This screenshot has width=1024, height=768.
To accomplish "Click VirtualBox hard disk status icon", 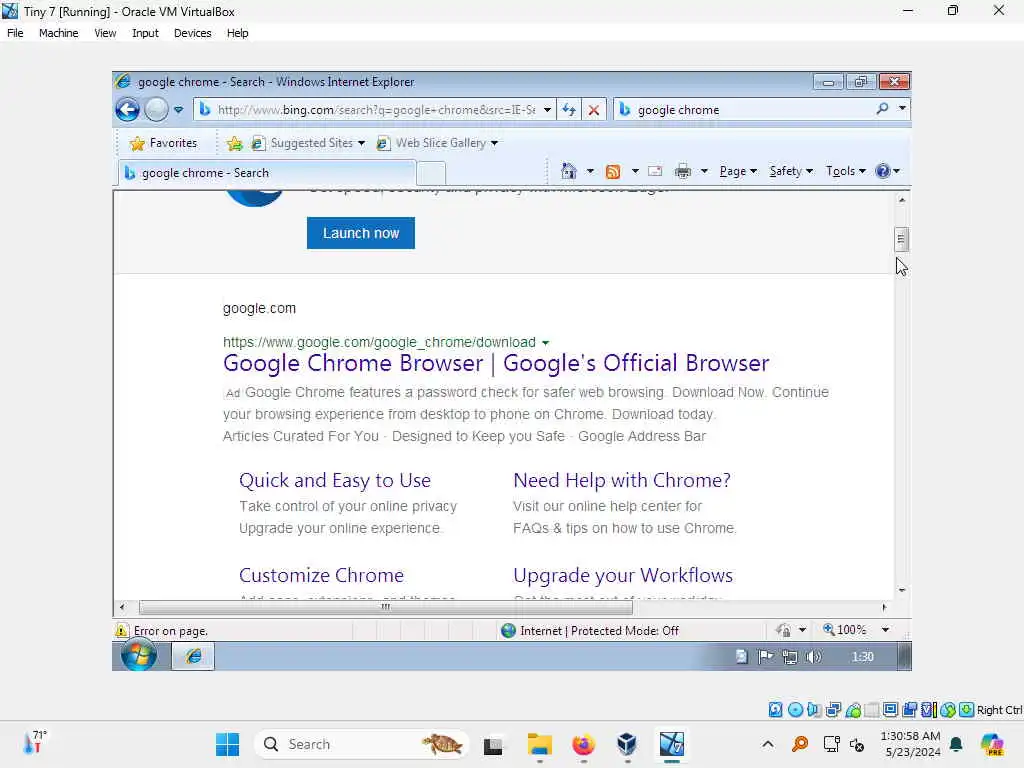I will point(775,710).
